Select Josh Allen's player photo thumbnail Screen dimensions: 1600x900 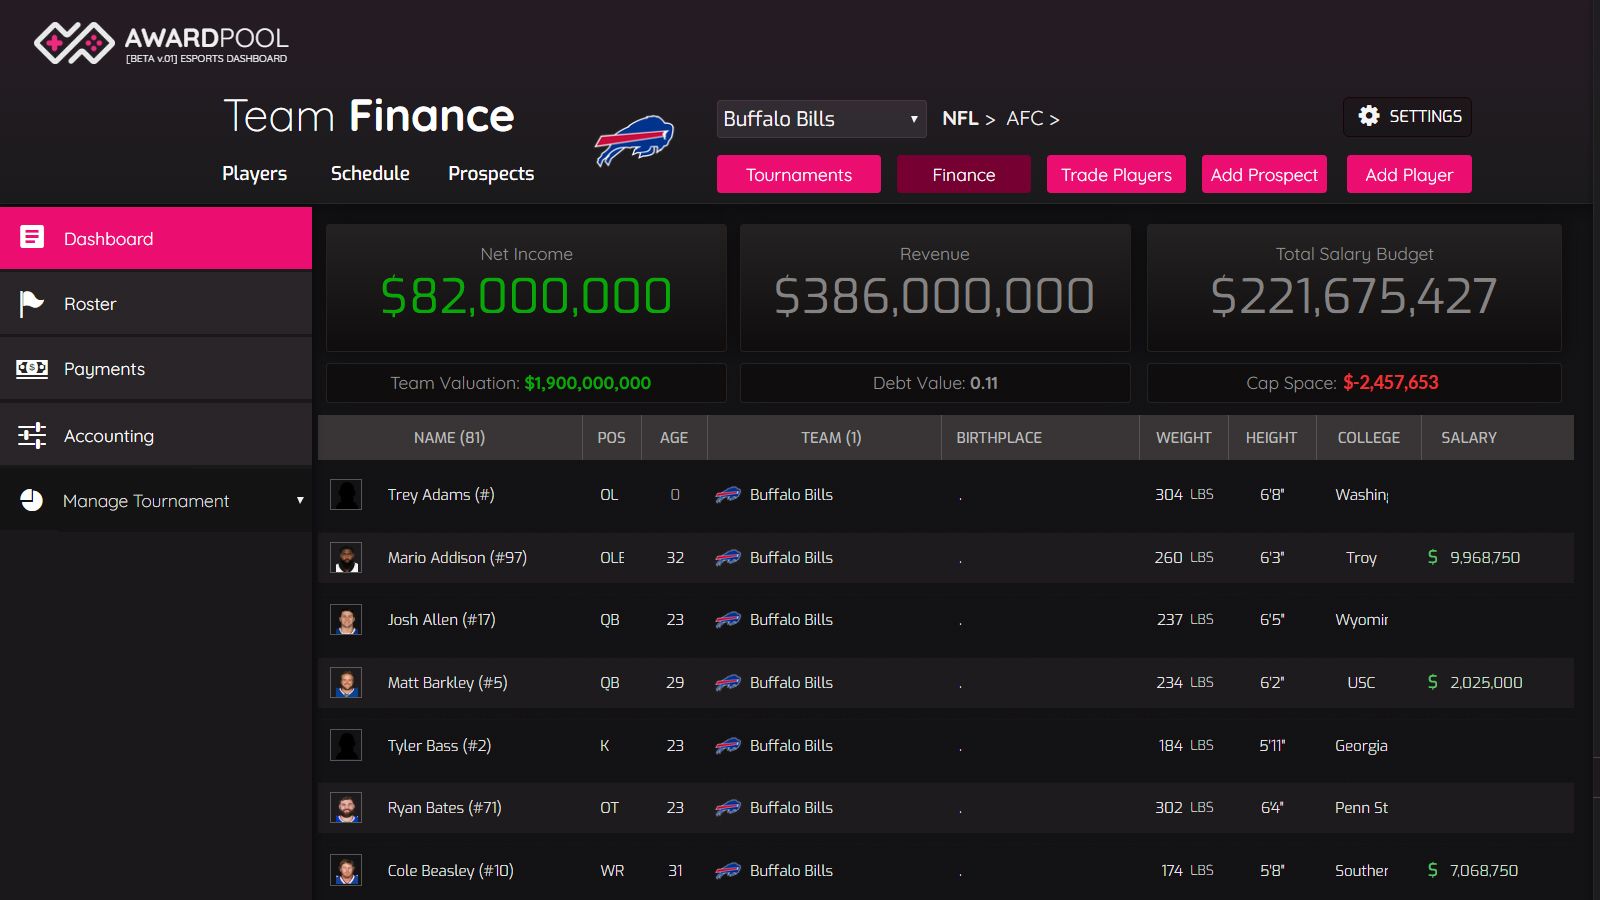coord(346,620)
